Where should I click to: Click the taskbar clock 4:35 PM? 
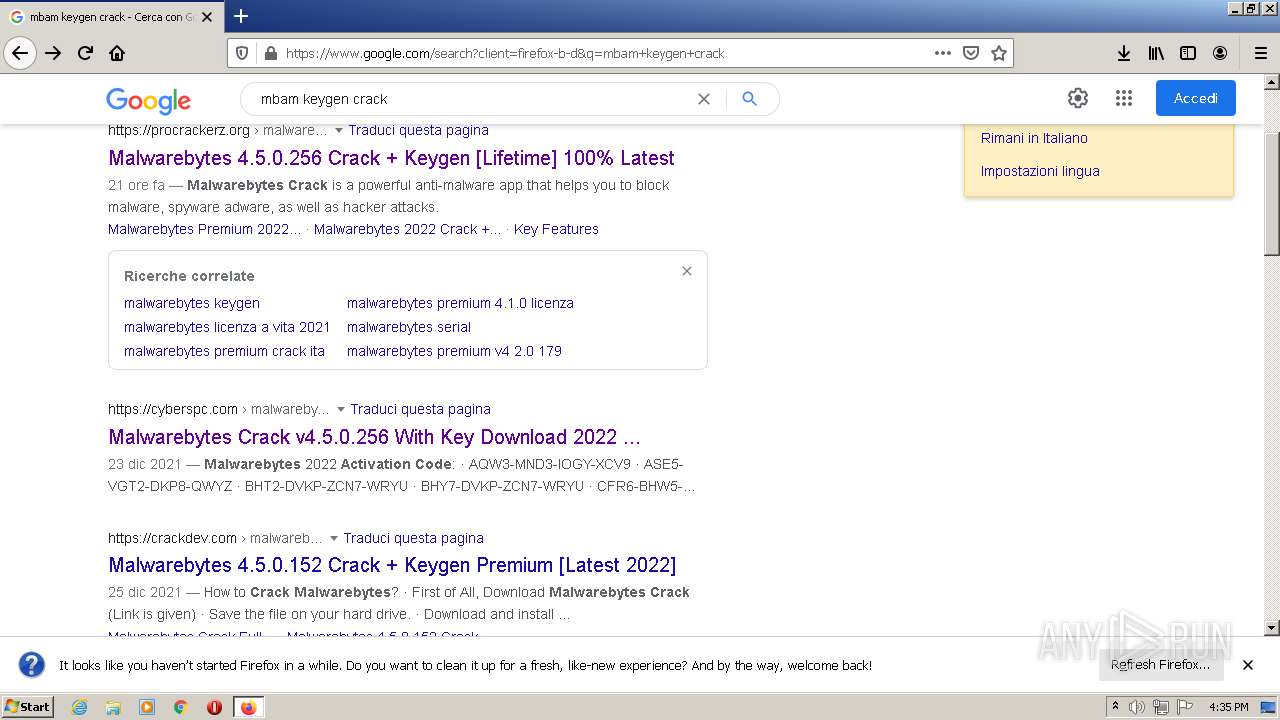[x=1228, y=707]
